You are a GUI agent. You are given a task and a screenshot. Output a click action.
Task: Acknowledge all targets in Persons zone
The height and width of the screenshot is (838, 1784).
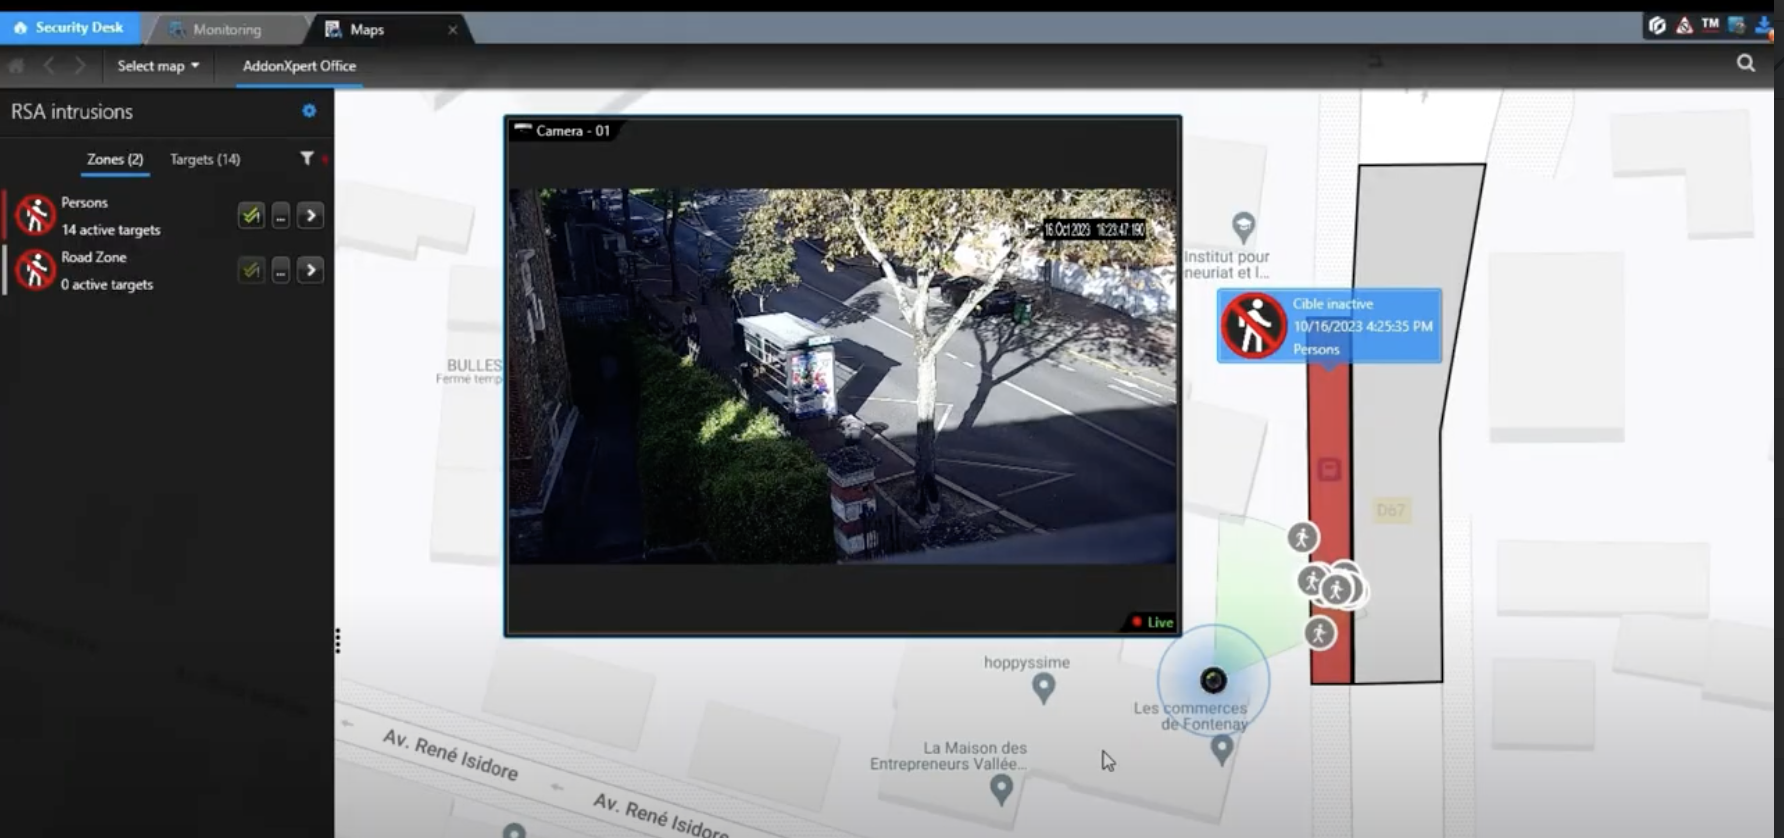pyautogui.click(x=251, y=215)
